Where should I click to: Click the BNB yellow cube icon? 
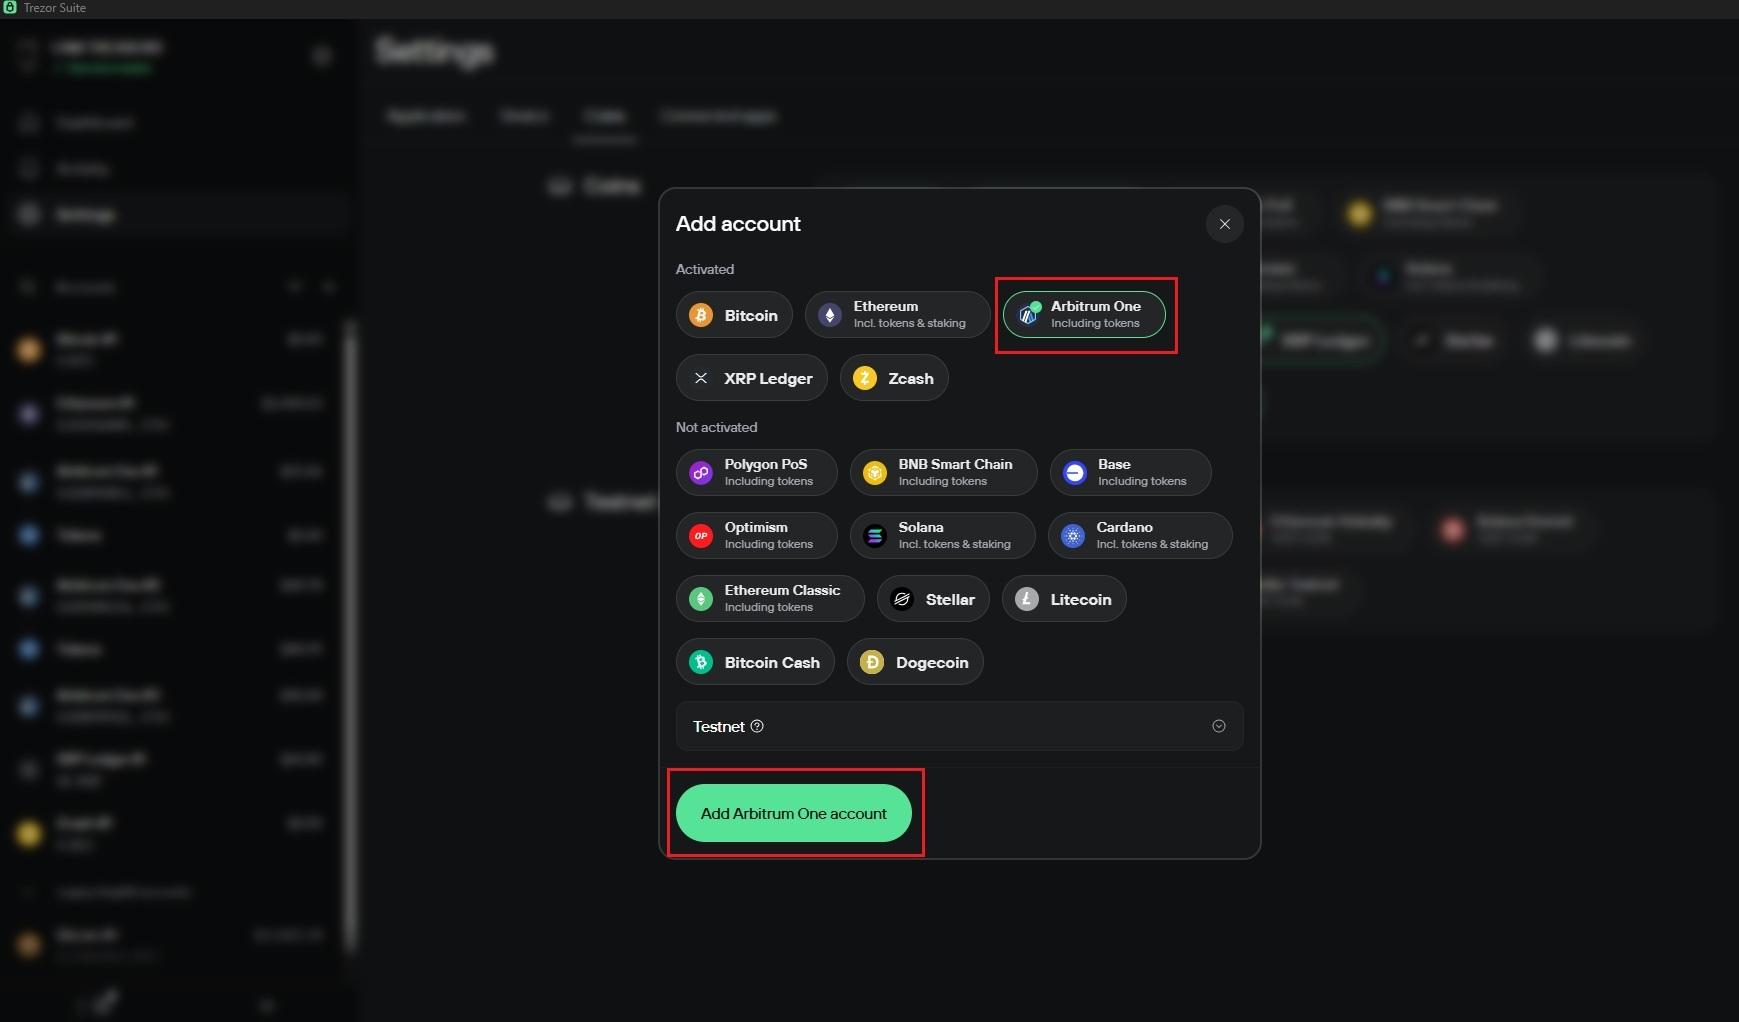pyautogui.click(x=875, y=472)
